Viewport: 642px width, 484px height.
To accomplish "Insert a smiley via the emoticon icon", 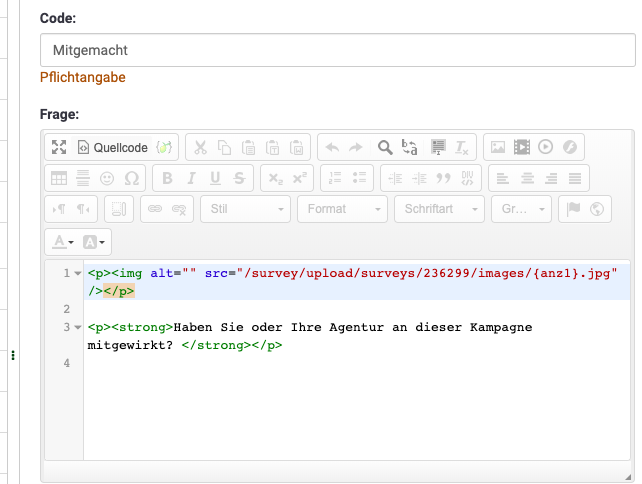I will click(x=107, y=178).
